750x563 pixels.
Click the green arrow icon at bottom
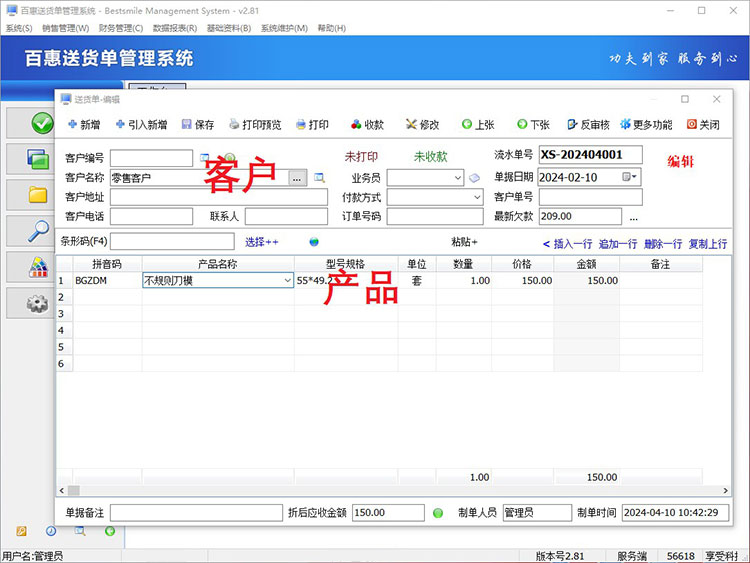(110, 531)
